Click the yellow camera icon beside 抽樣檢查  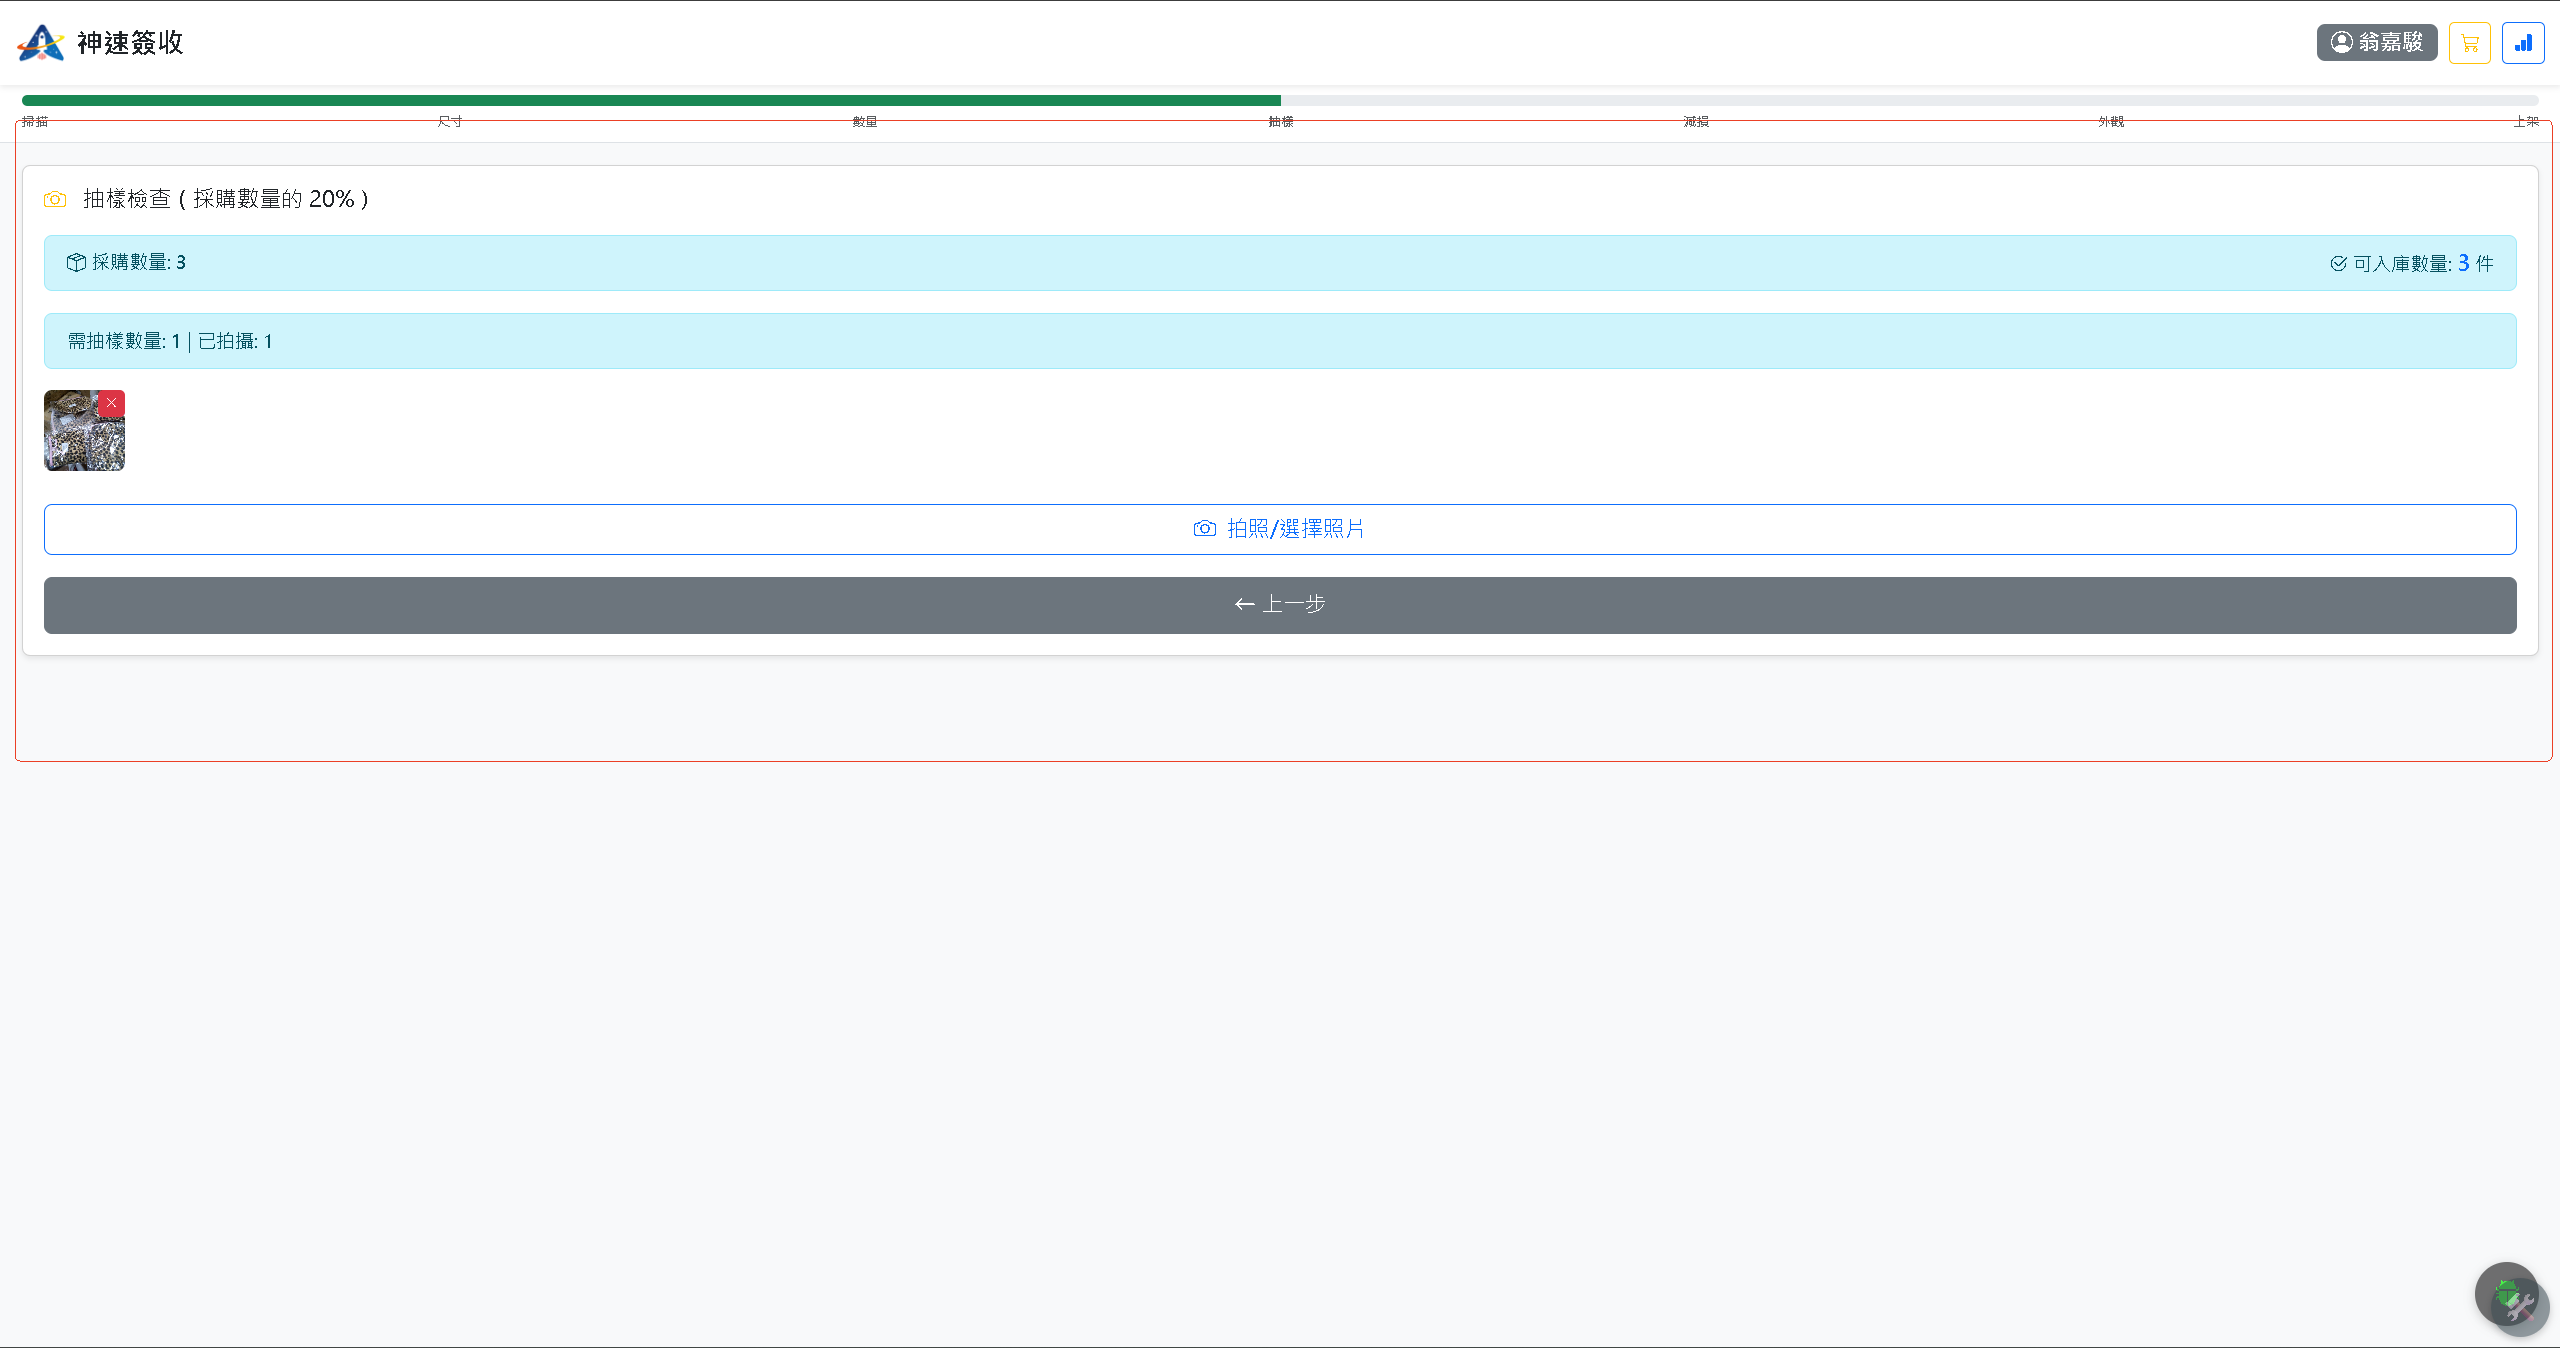pyautogui.click(x=55, y=199)
